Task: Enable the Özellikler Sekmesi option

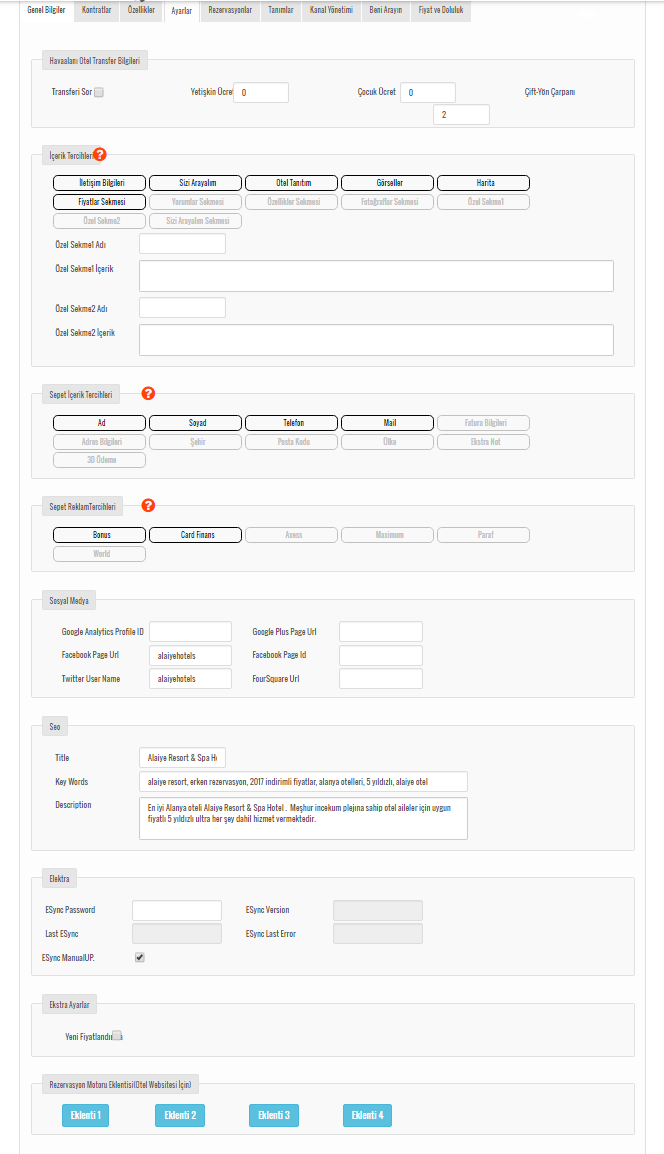Action: (292, 202)
